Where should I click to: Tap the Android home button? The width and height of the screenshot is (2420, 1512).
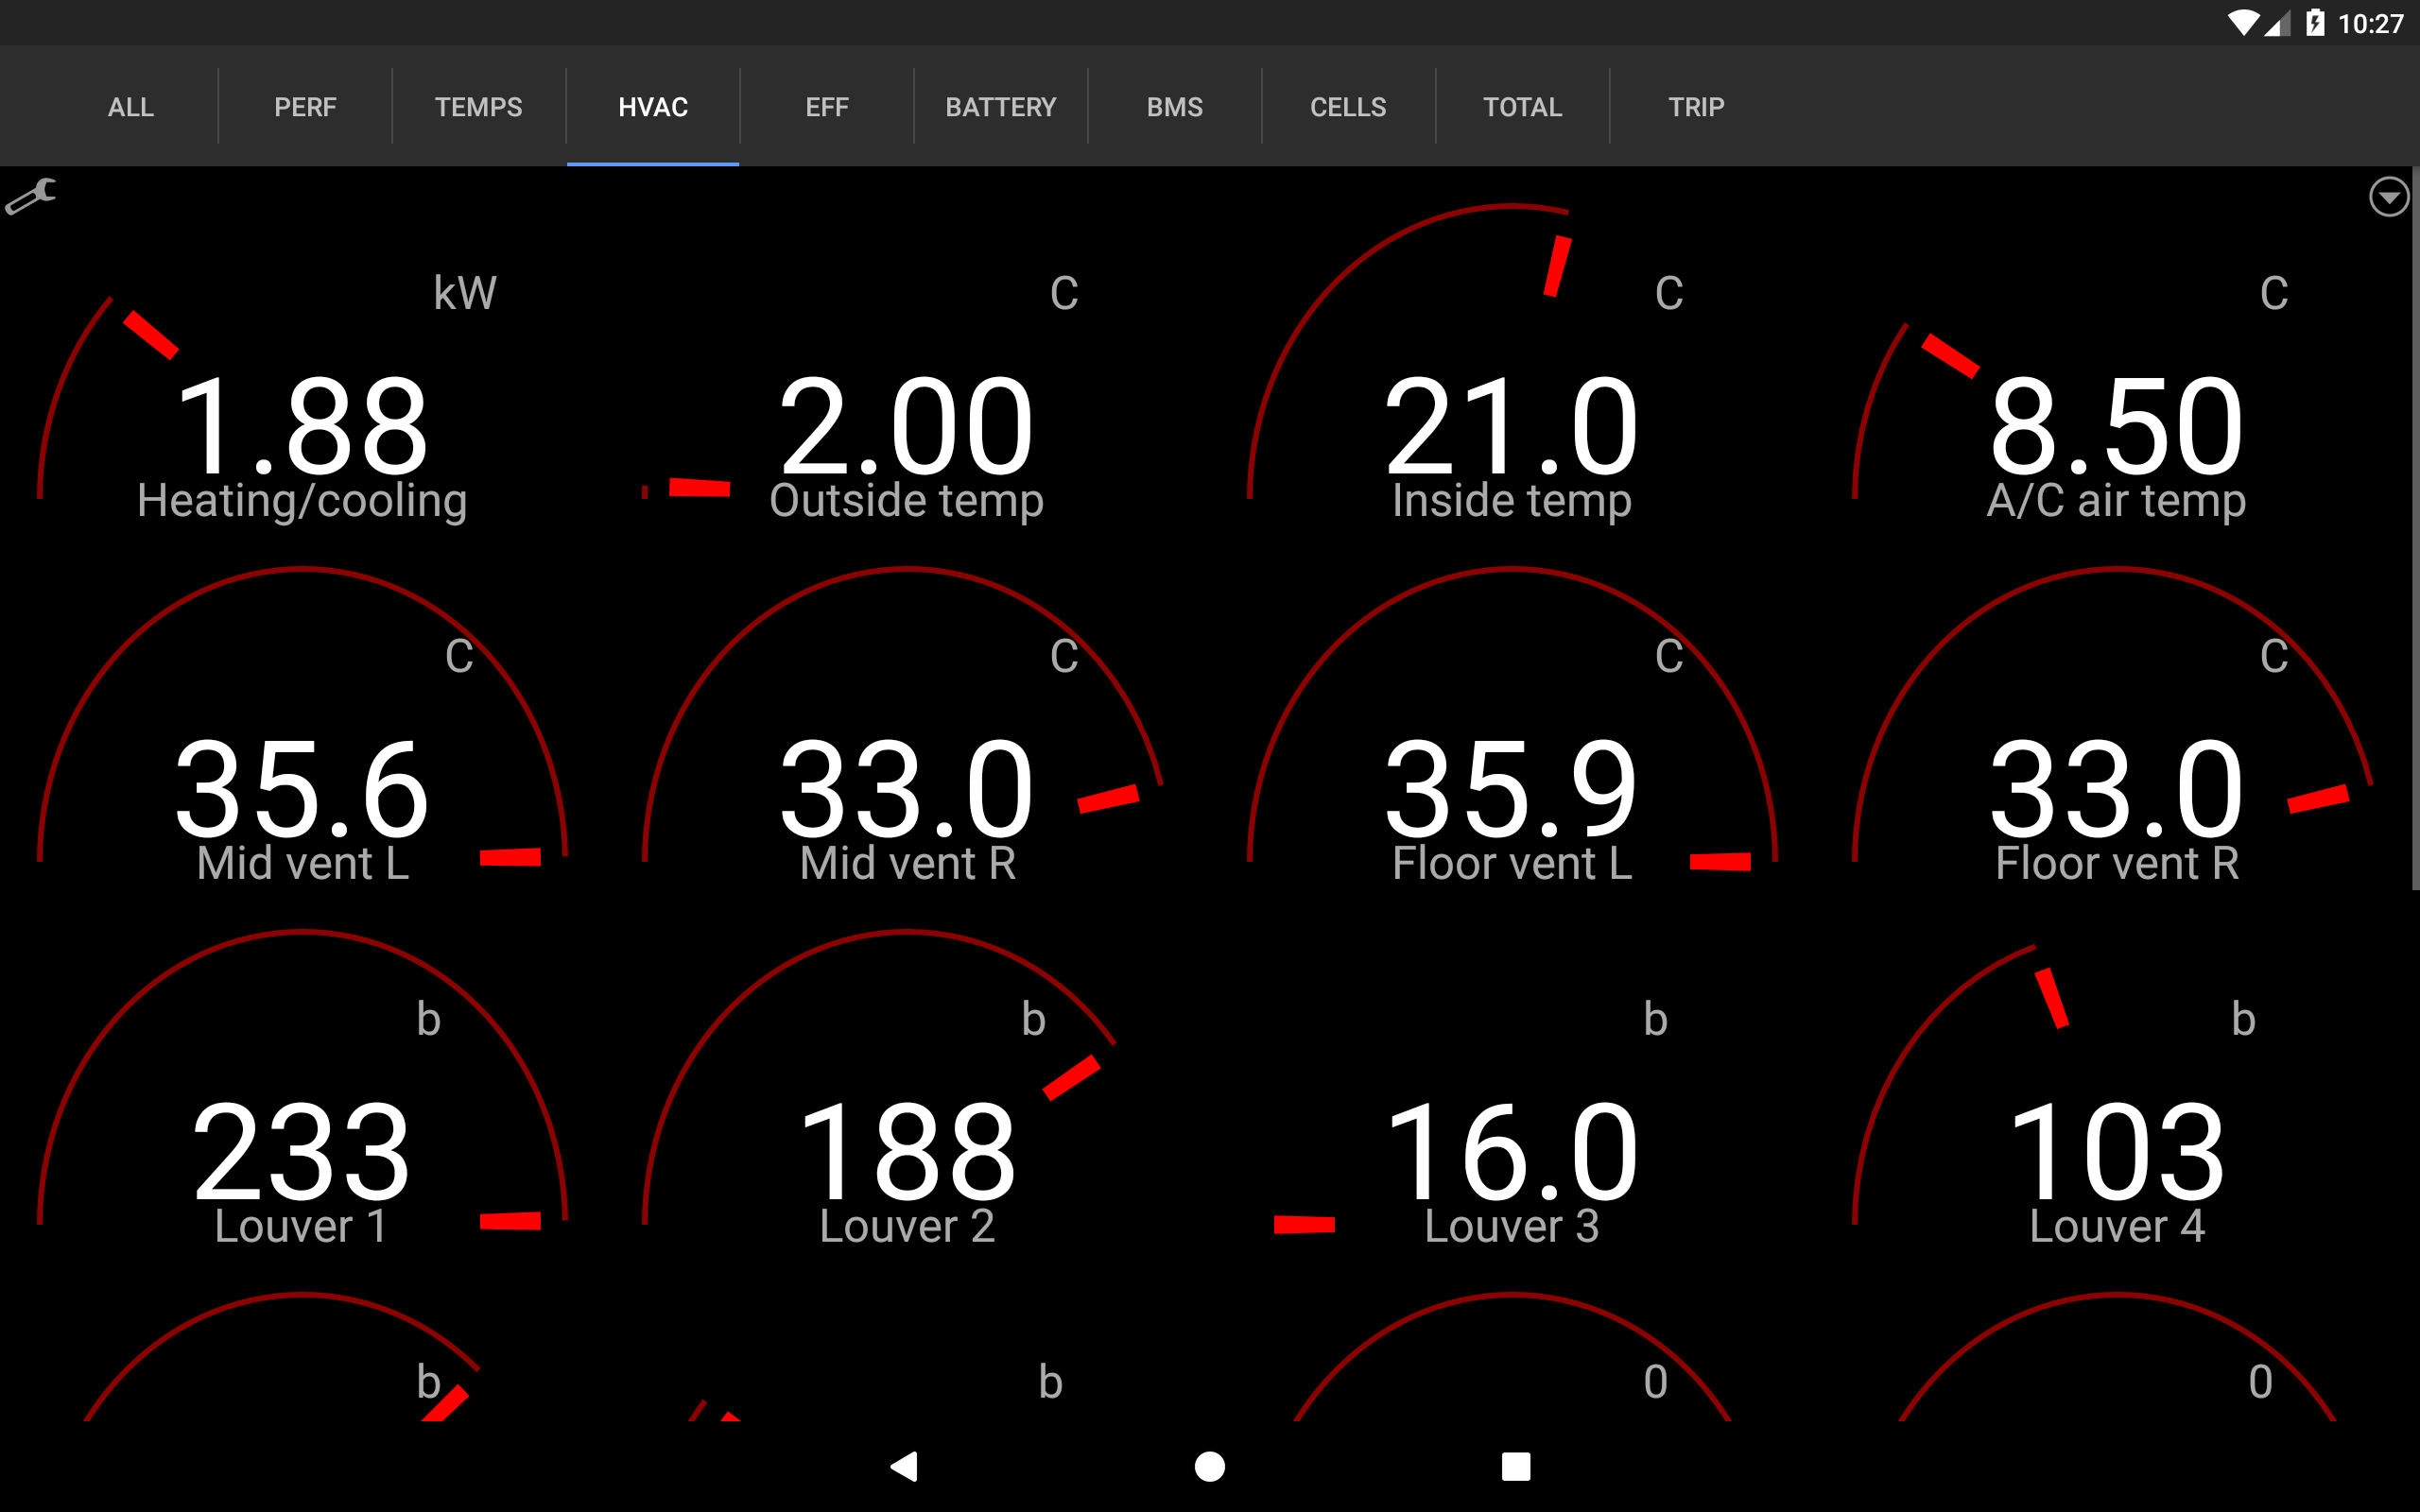(1210, 1466)
